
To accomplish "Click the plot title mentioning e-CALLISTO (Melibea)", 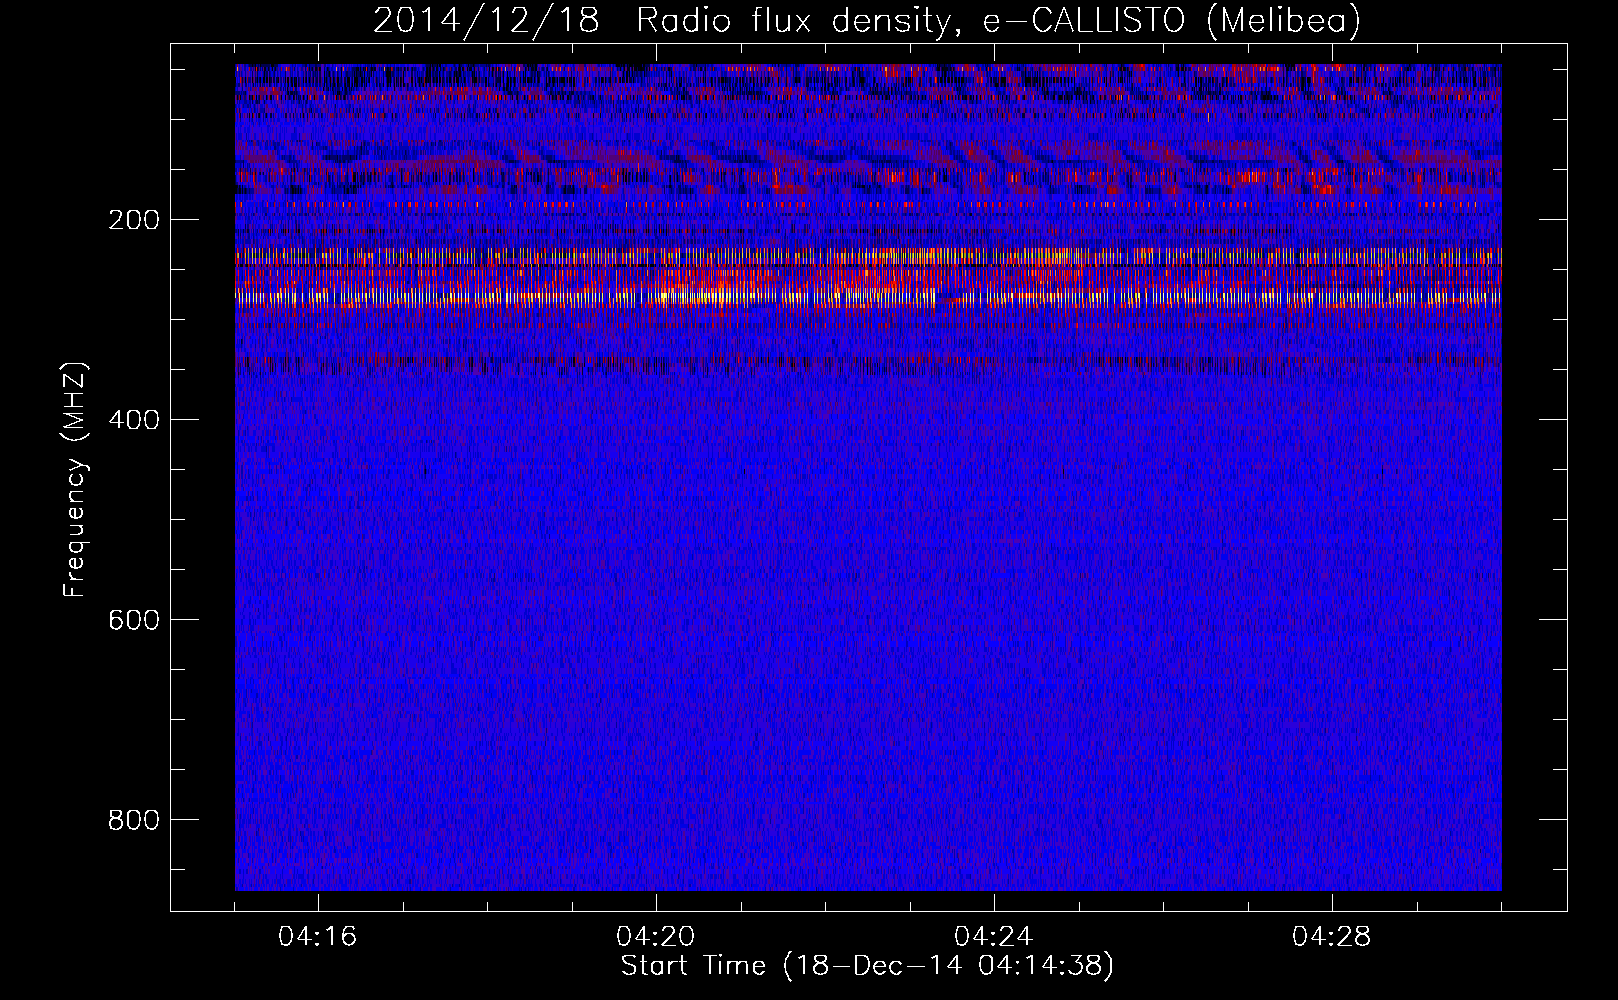I will [x=867, y=20].
